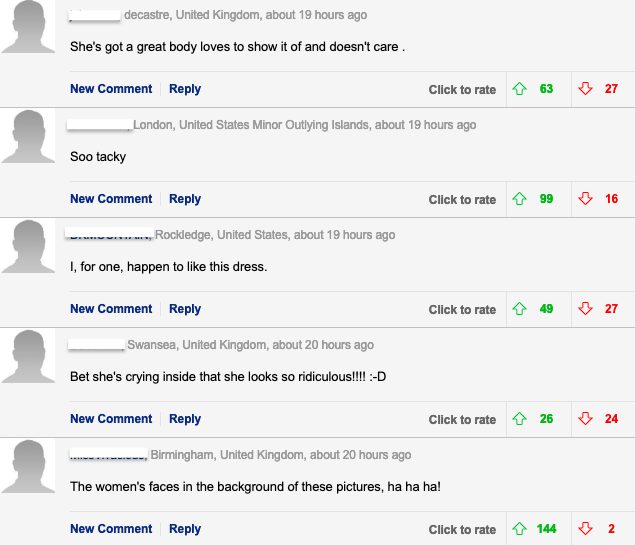The image size is (635, 545).
Task: Open avatar of the Birmingham commenter
Action: coord(29,466)
